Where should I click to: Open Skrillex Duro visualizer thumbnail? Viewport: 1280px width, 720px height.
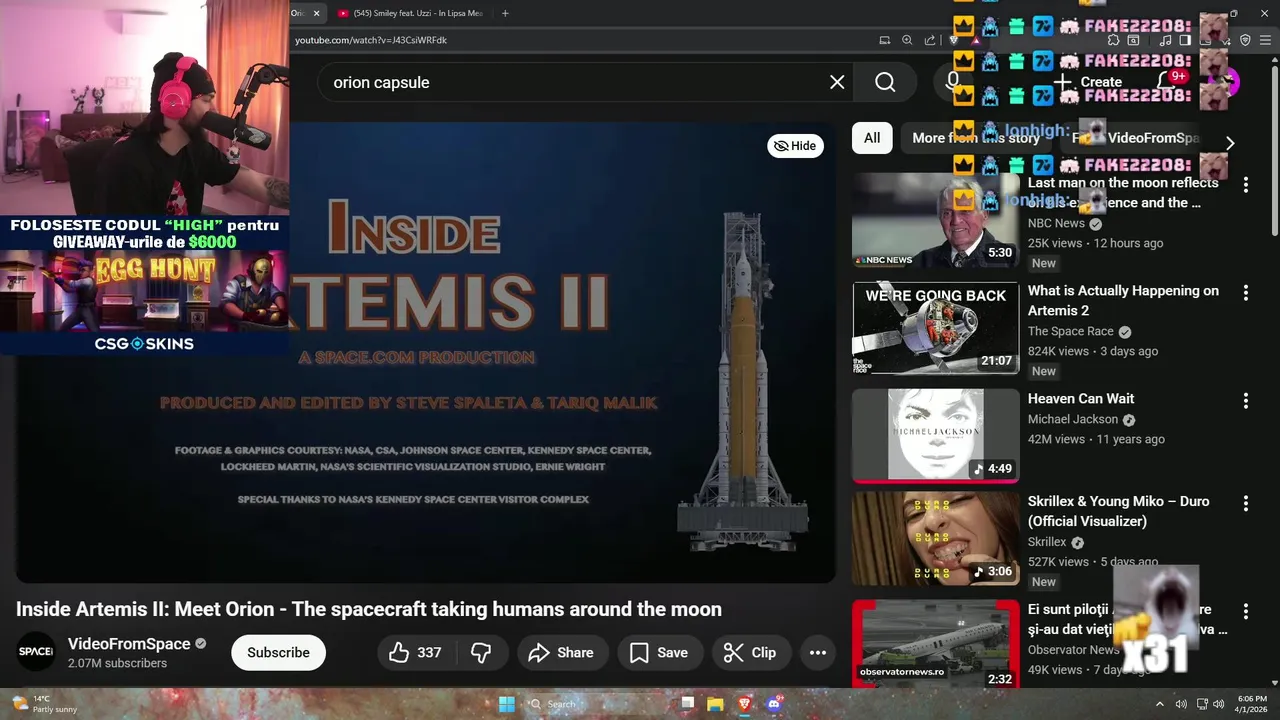935,539
